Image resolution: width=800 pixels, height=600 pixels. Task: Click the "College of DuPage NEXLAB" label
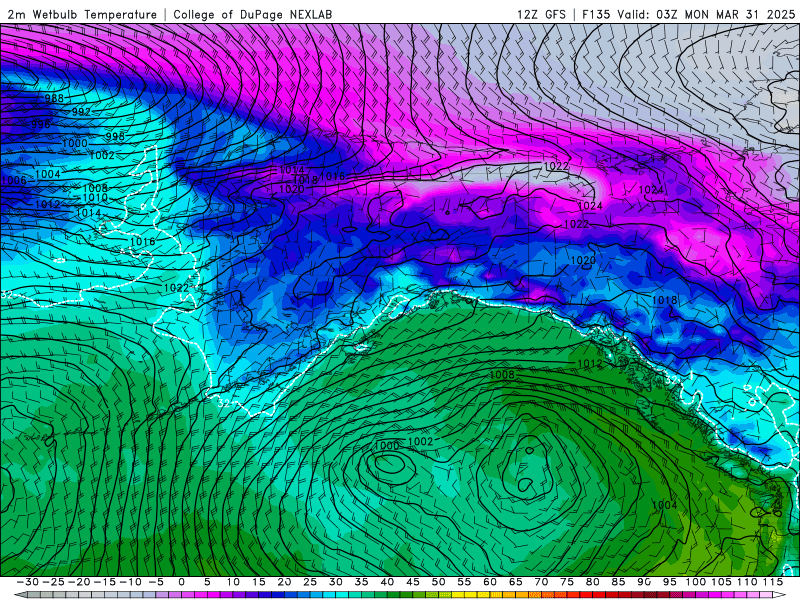point(253,14)
